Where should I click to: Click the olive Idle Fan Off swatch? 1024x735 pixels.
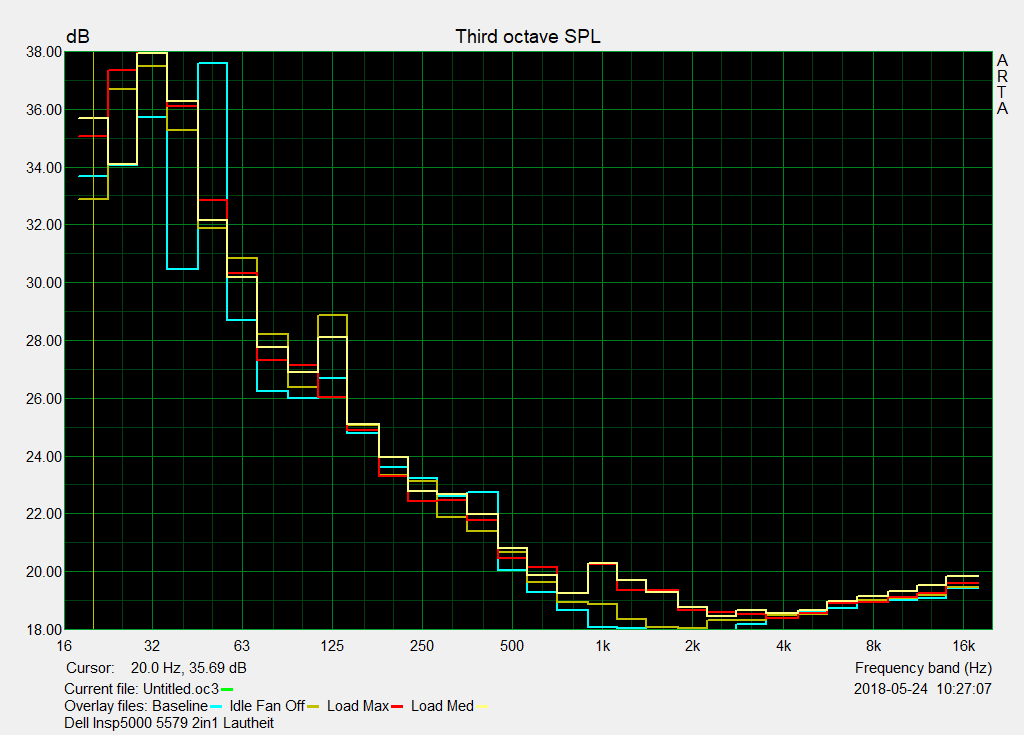pyautogui.click(x=313, y=707)
